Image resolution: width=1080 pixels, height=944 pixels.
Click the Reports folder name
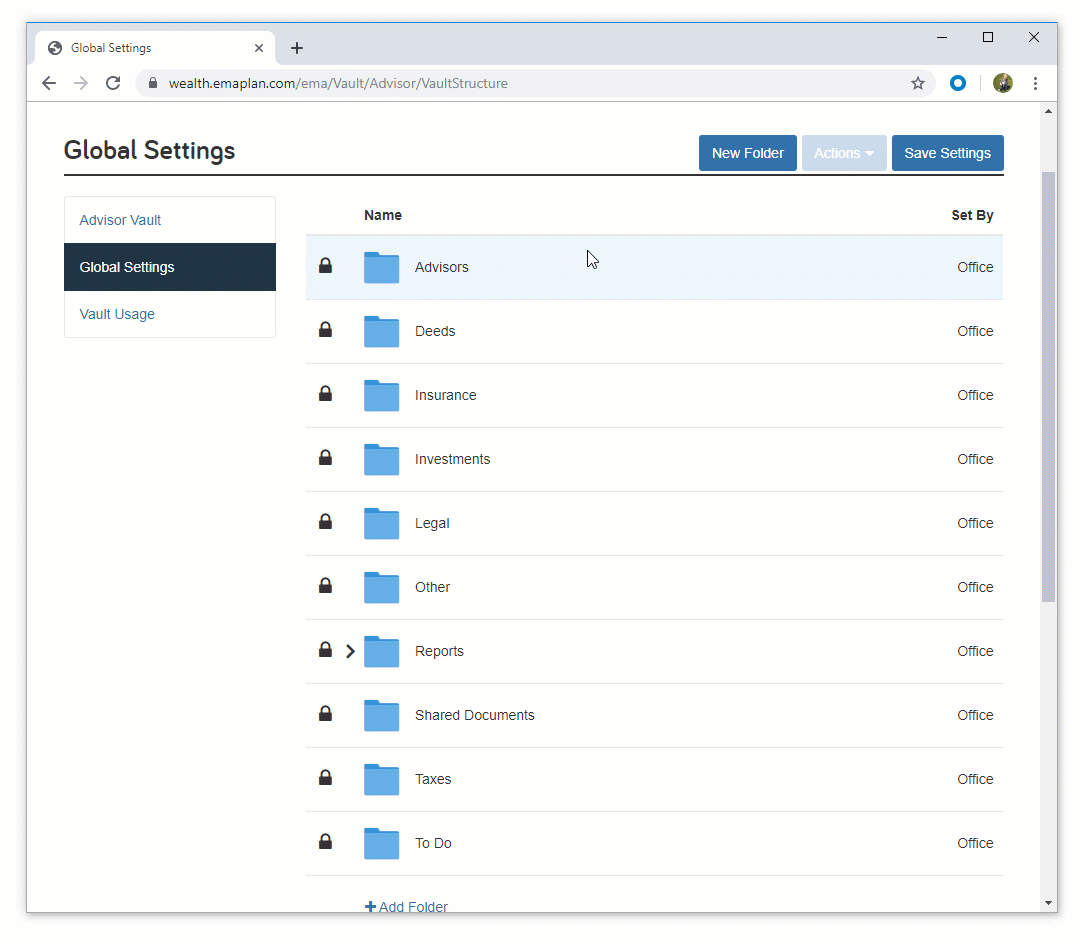click(x=439, y=651)
